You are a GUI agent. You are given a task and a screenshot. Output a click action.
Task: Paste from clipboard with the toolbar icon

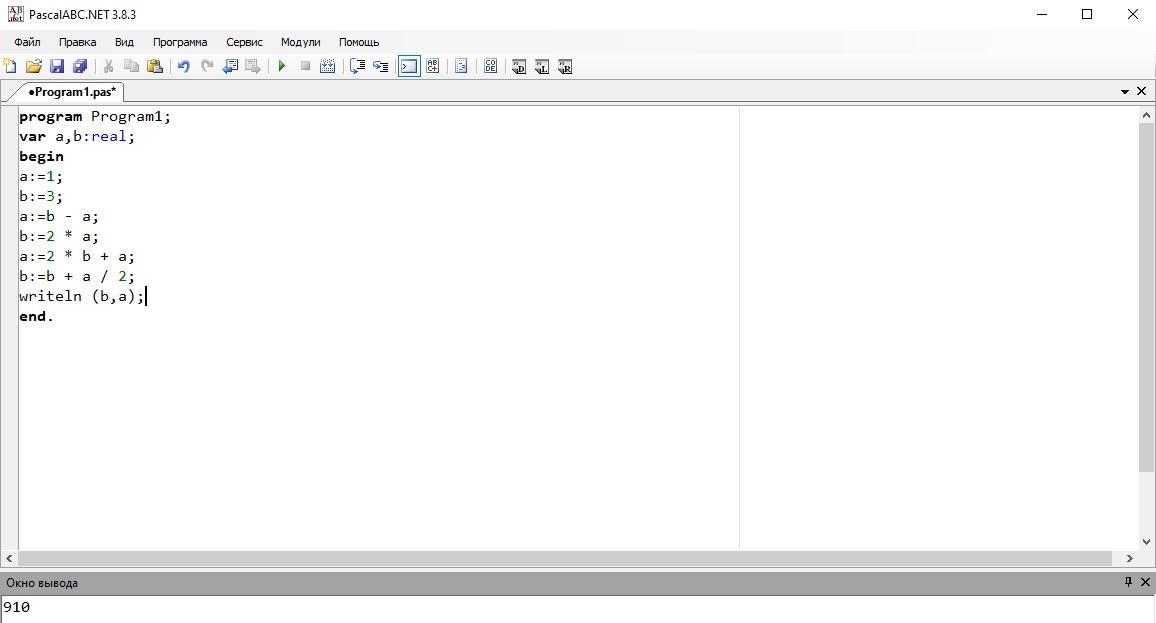point(155,66)
